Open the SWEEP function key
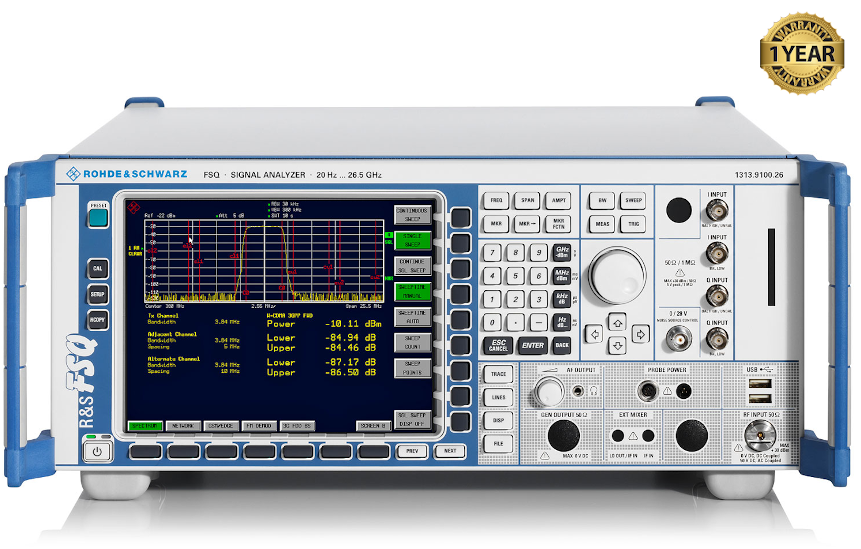861x549 pixels. point(634,200)
